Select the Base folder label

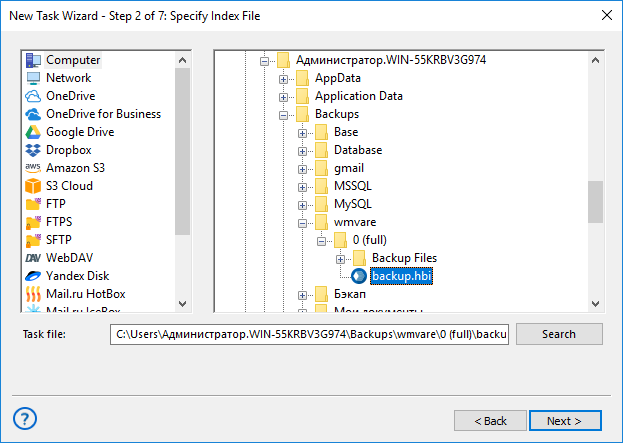coord(346,132)
